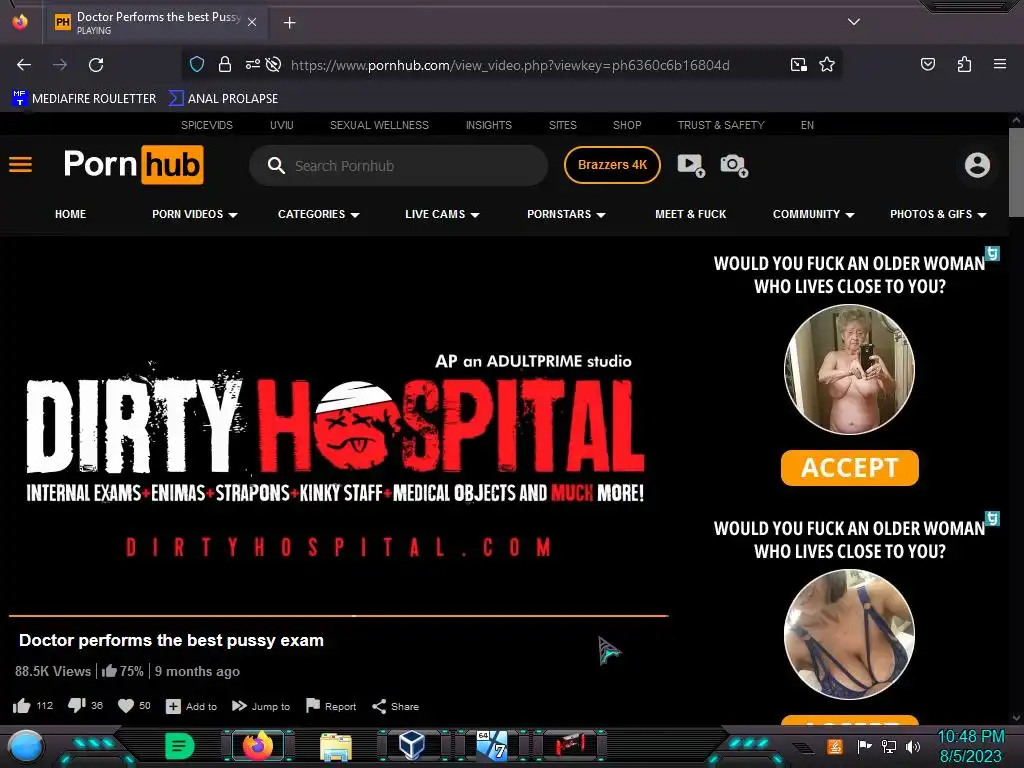
Task: Open the taskbar clock and date
Action: (x=970, y=746)
